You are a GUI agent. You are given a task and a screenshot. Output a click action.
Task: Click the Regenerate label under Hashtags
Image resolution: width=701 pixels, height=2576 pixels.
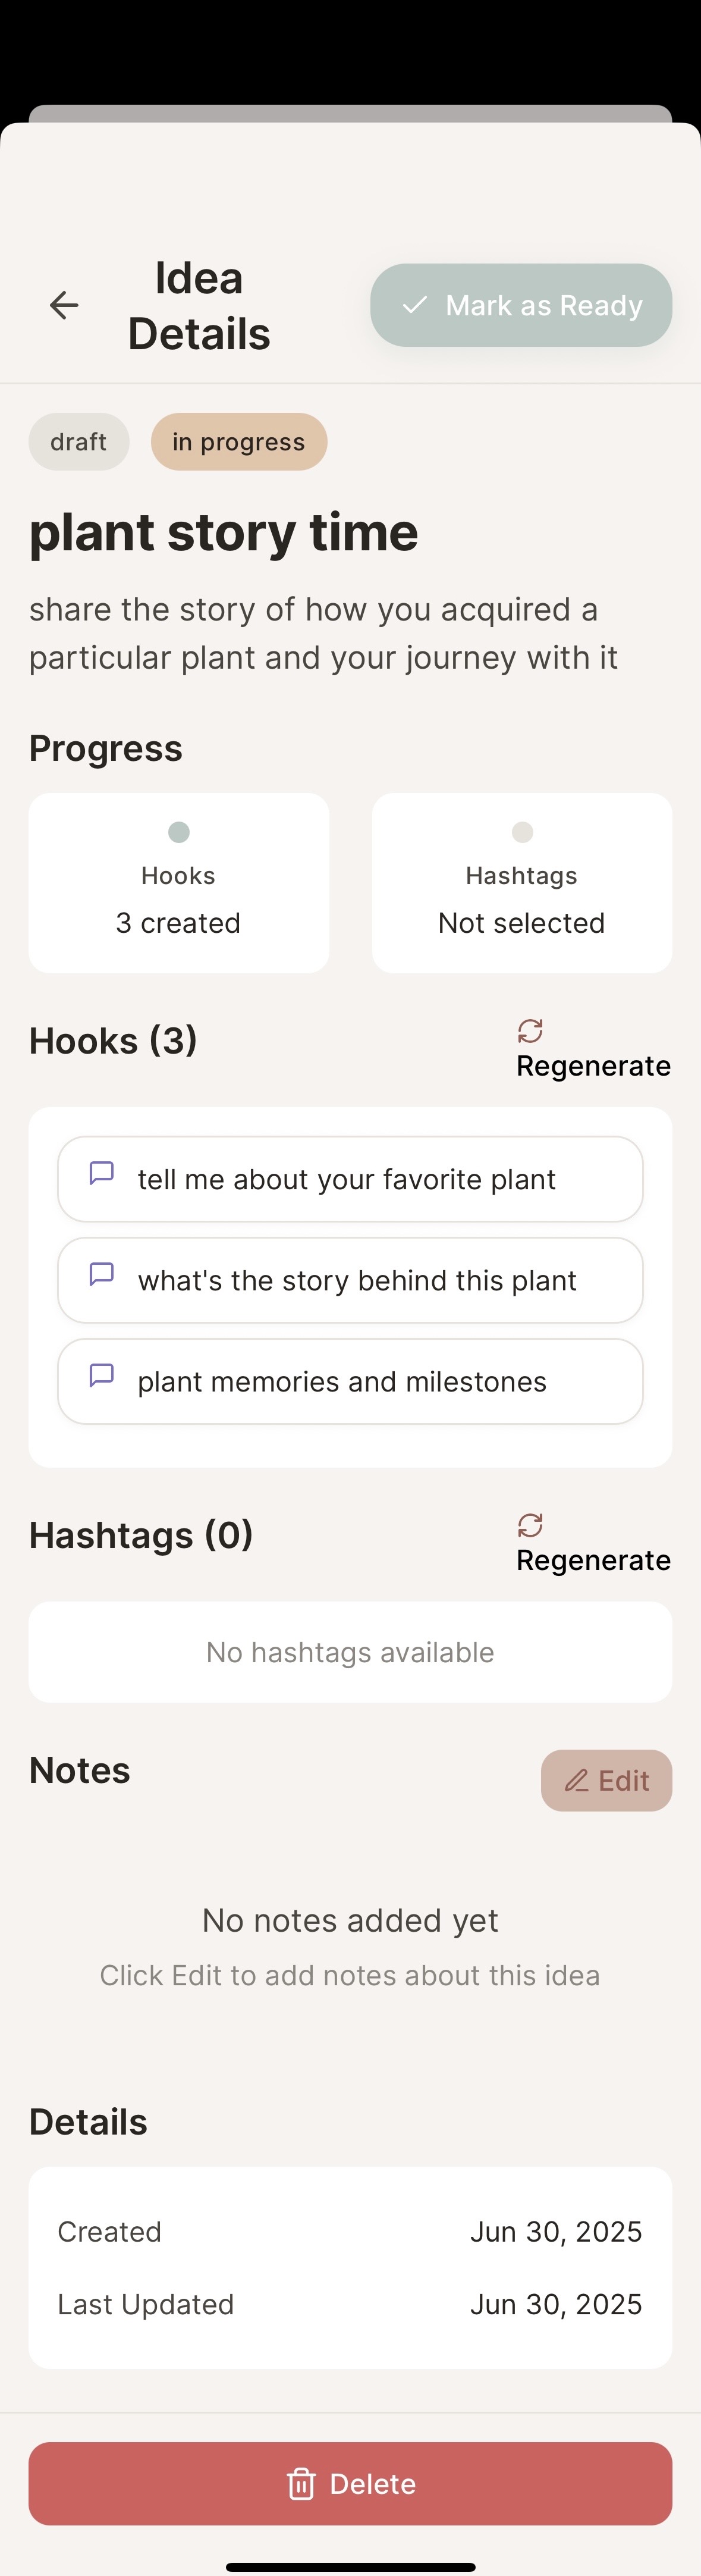[593, 1560]
